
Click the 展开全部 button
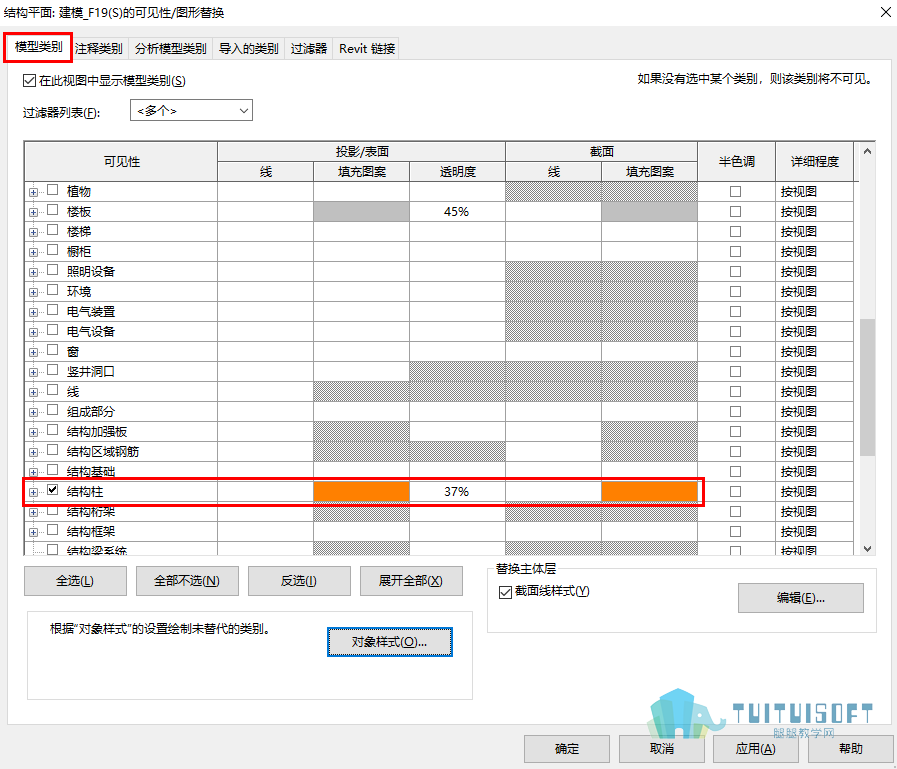(x=411, y=581)
